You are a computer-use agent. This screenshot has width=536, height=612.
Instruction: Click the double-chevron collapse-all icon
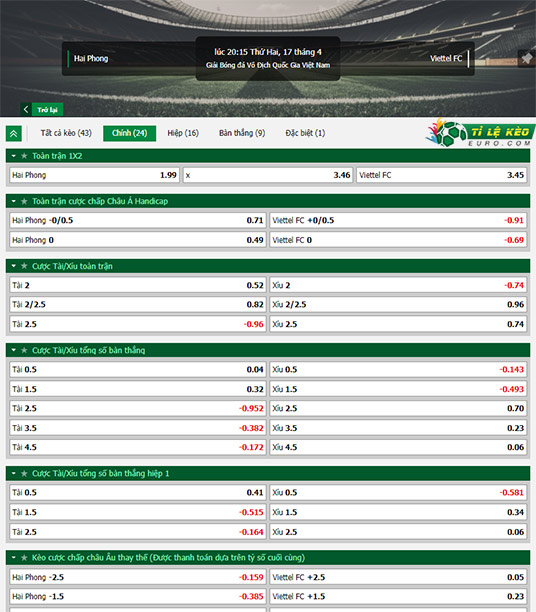14,134
